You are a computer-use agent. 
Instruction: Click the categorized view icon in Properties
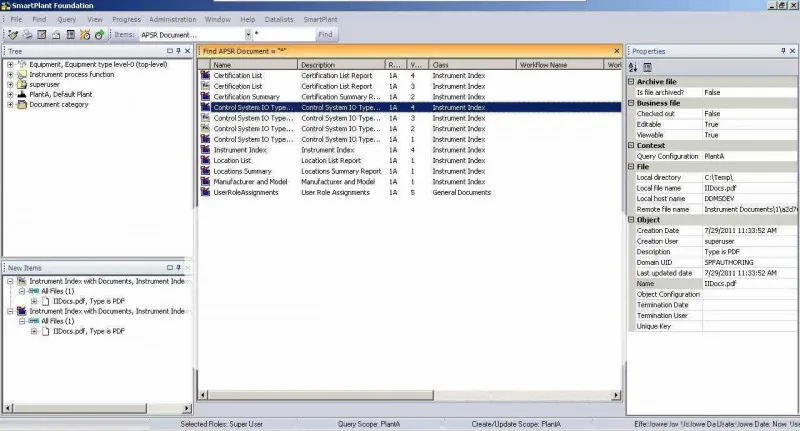pos(647,67)
